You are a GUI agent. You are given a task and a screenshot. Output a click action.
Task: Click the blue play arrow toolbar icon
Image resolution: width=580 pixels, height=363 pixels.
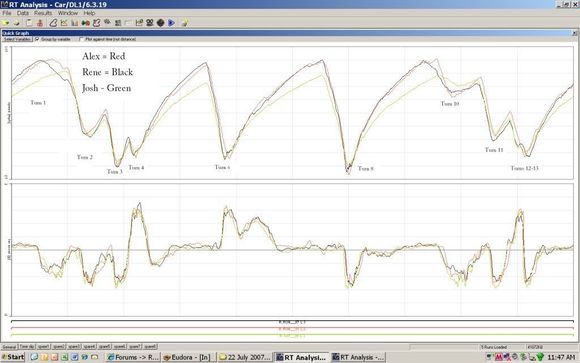(x=171, y=23)
